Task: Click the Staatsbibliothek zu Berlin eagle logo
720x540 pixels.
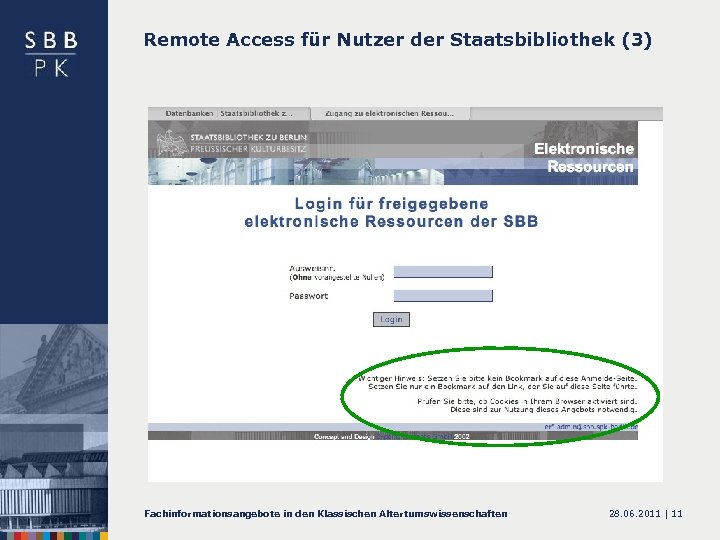Action: pos(170,143)
